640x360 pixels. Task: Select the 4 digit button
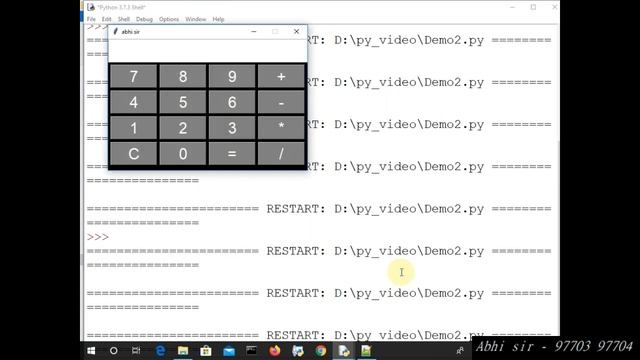click(x=133, y=102)
